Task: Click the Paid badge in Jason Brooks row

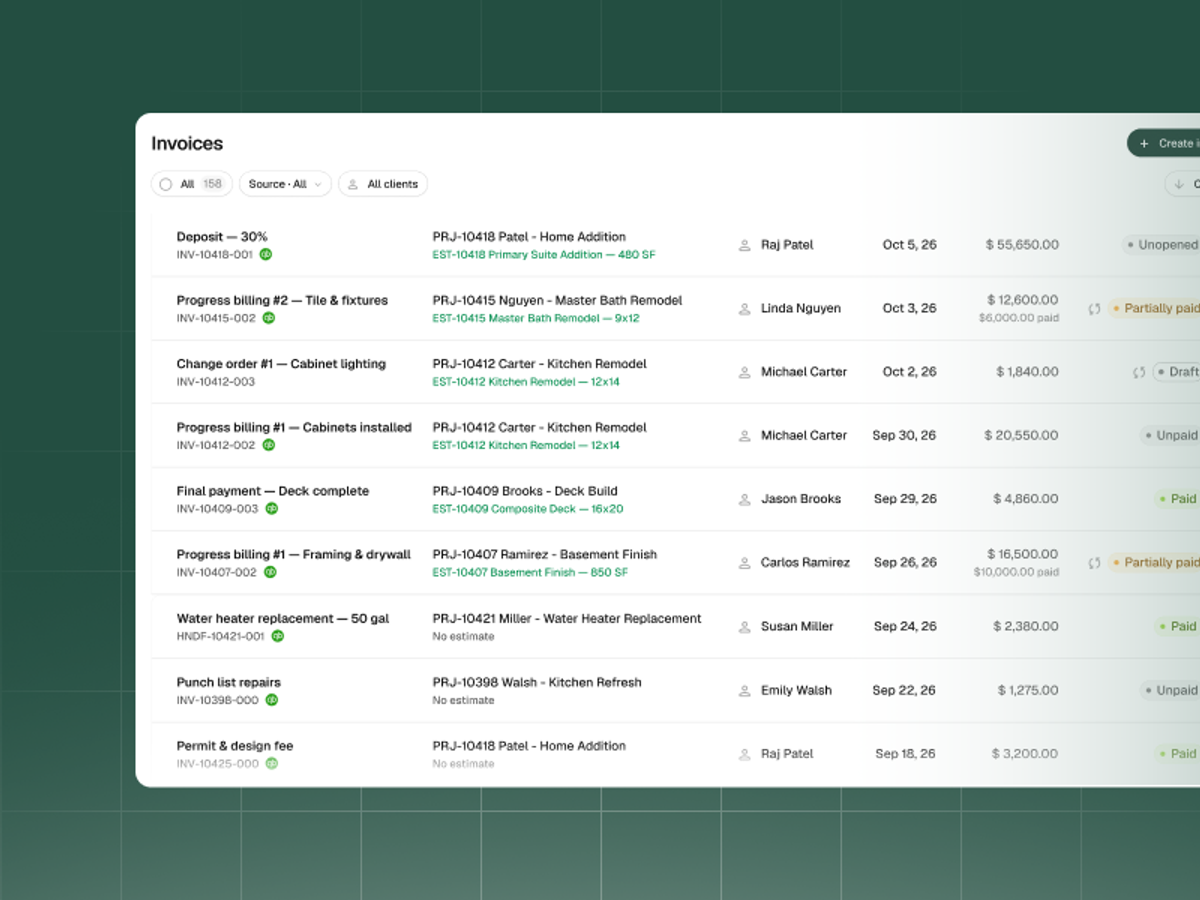Action: tap(1177, 499)
